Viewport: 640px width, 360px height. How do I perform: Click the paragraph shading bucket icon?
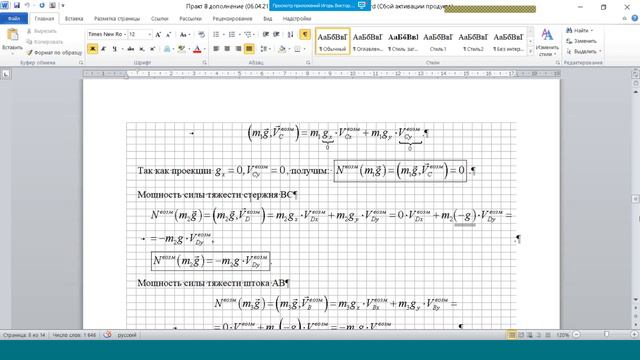pos(282,49)
